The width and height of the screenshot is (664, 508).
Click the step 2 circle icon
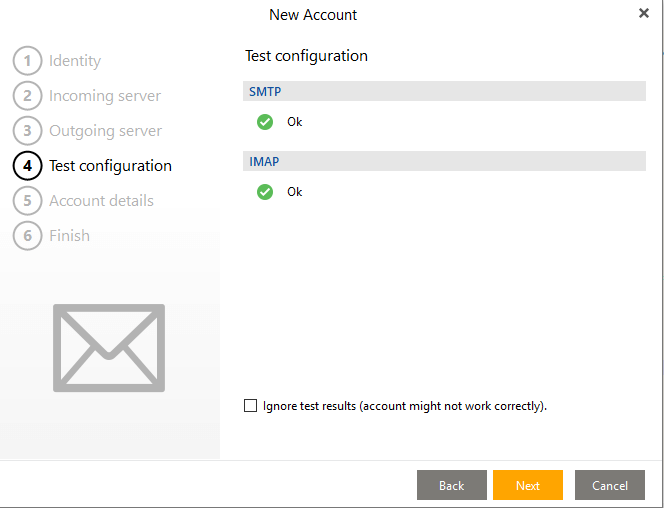pos(28,96)
